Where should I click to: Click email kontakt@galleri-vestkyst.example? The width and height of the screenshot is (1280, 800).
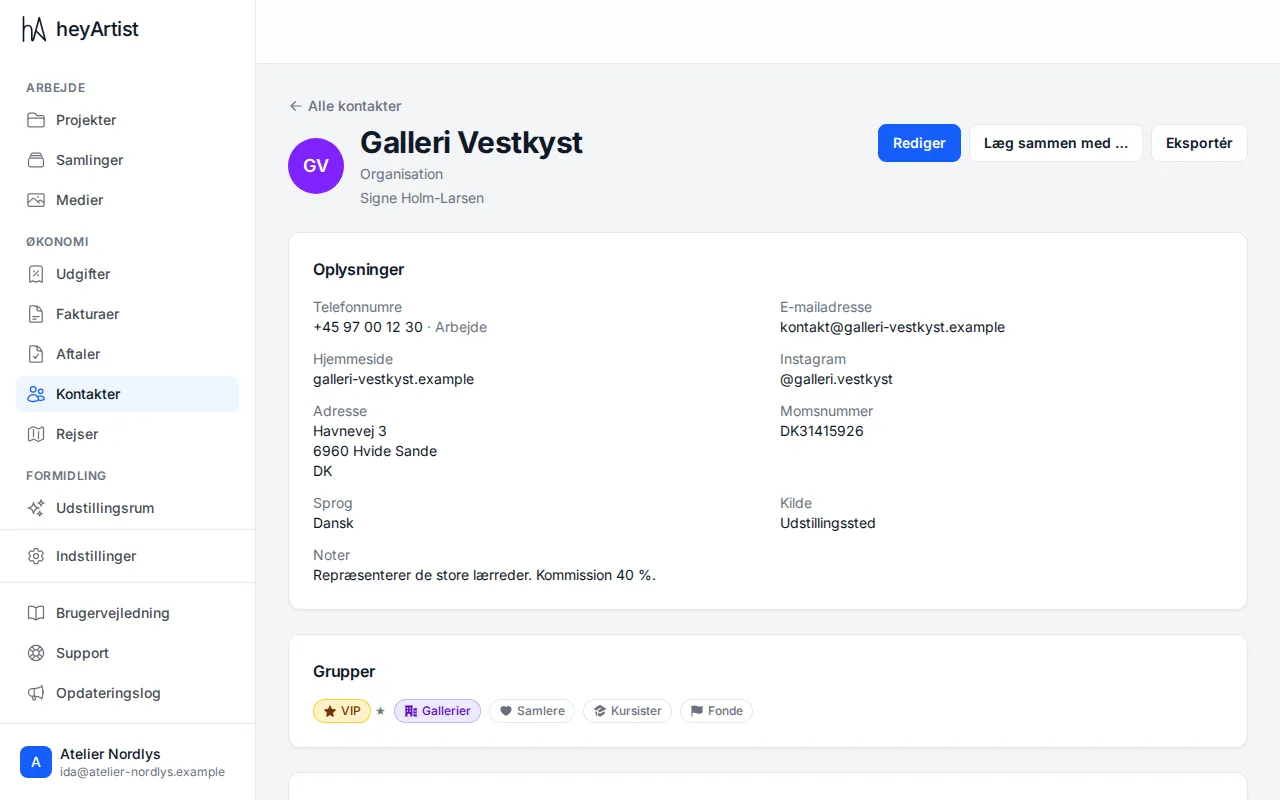click(x=892, y=327)
